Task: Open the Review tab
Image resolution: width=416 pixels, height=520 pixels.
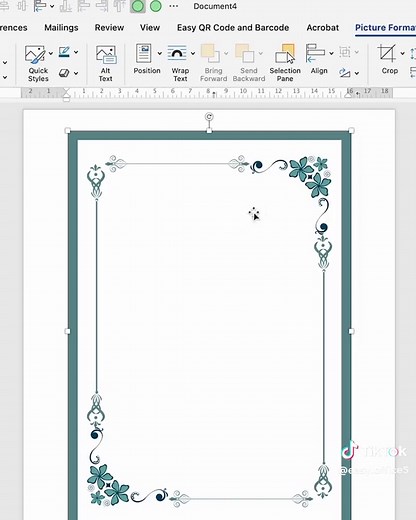Action: pos(109,28)
